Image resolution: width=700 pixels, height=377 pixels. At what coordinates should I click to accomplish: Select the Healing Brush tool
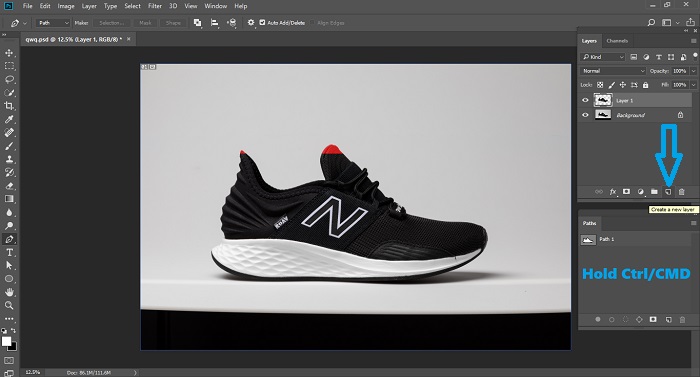point(9,133)
